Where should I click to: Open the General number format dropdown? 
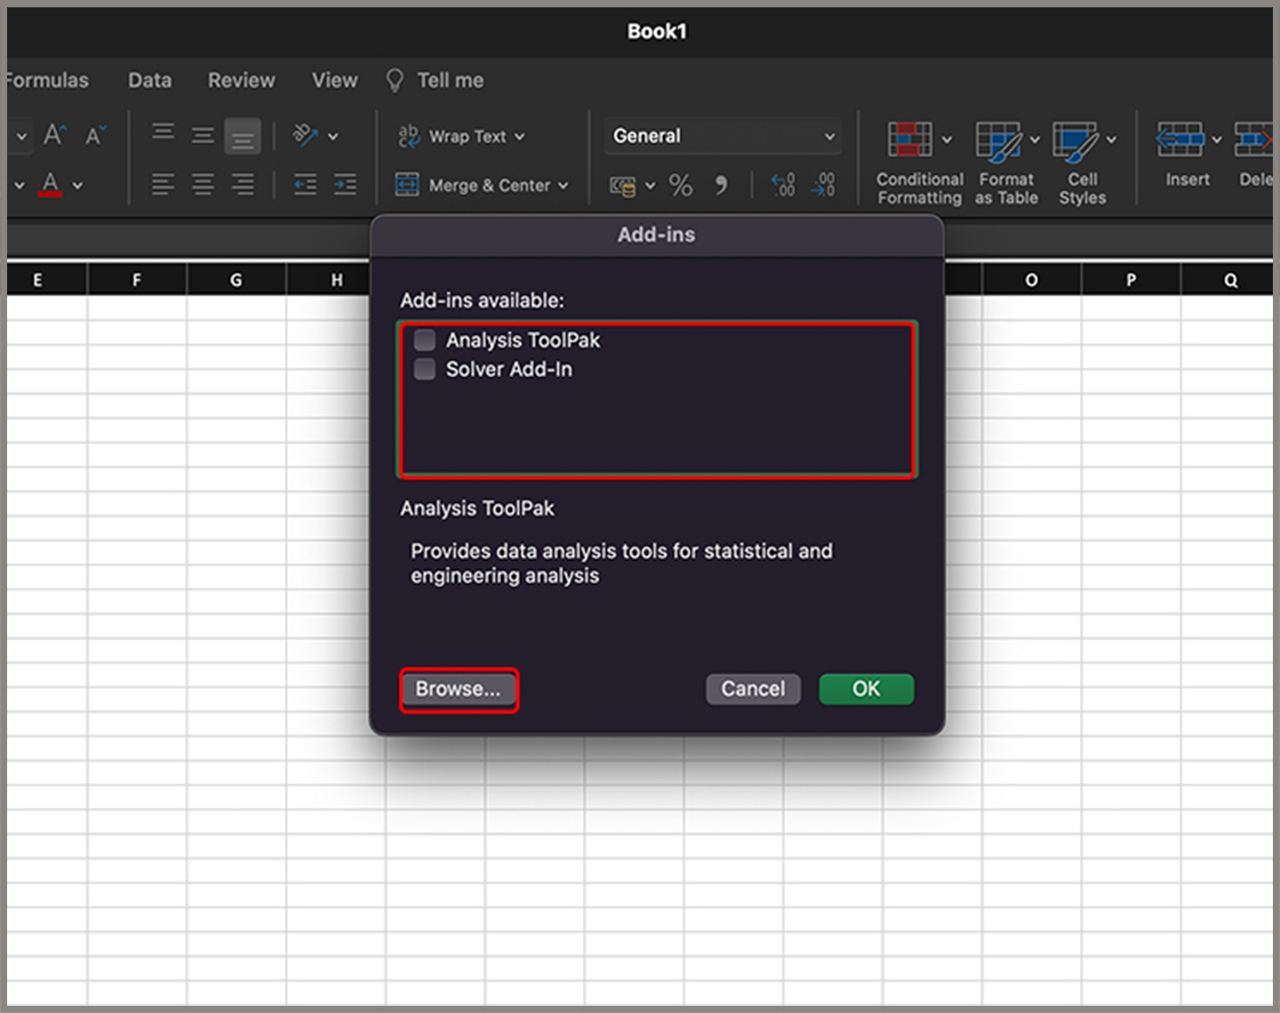coord(723,136)
